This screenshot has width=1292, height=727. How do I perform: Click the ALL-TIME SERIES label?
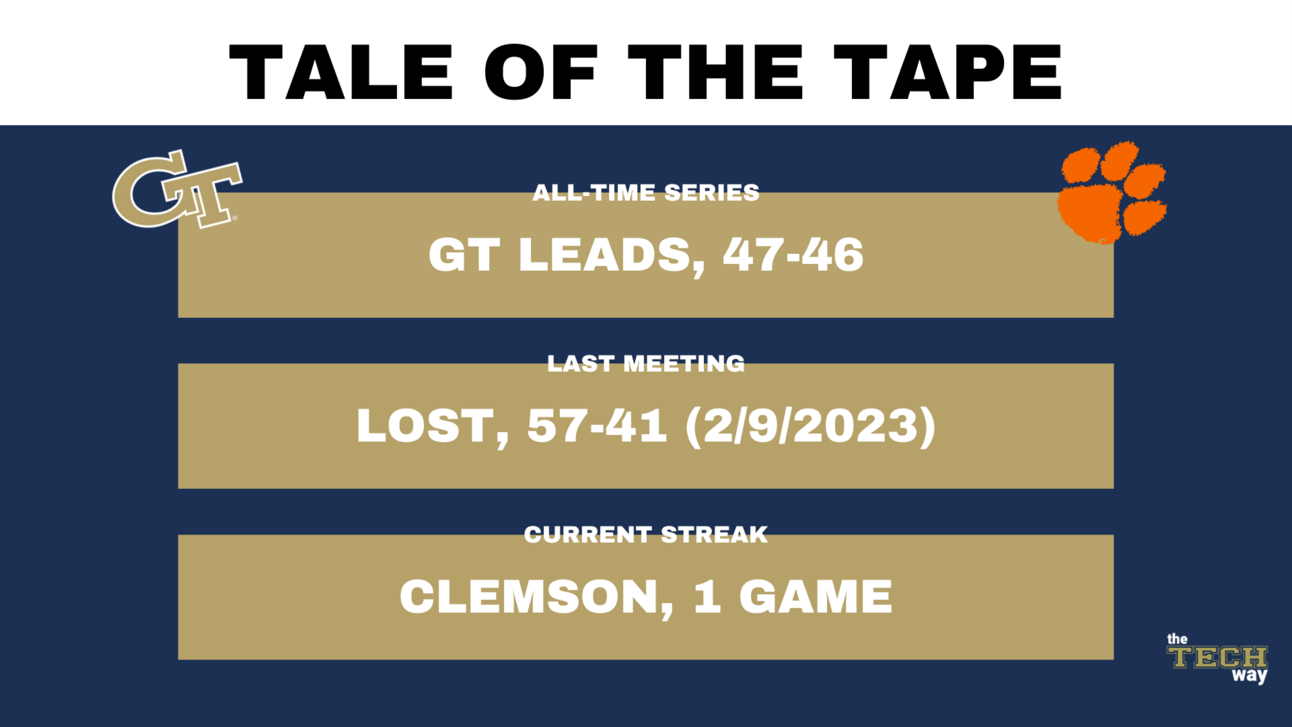[646, 192]
